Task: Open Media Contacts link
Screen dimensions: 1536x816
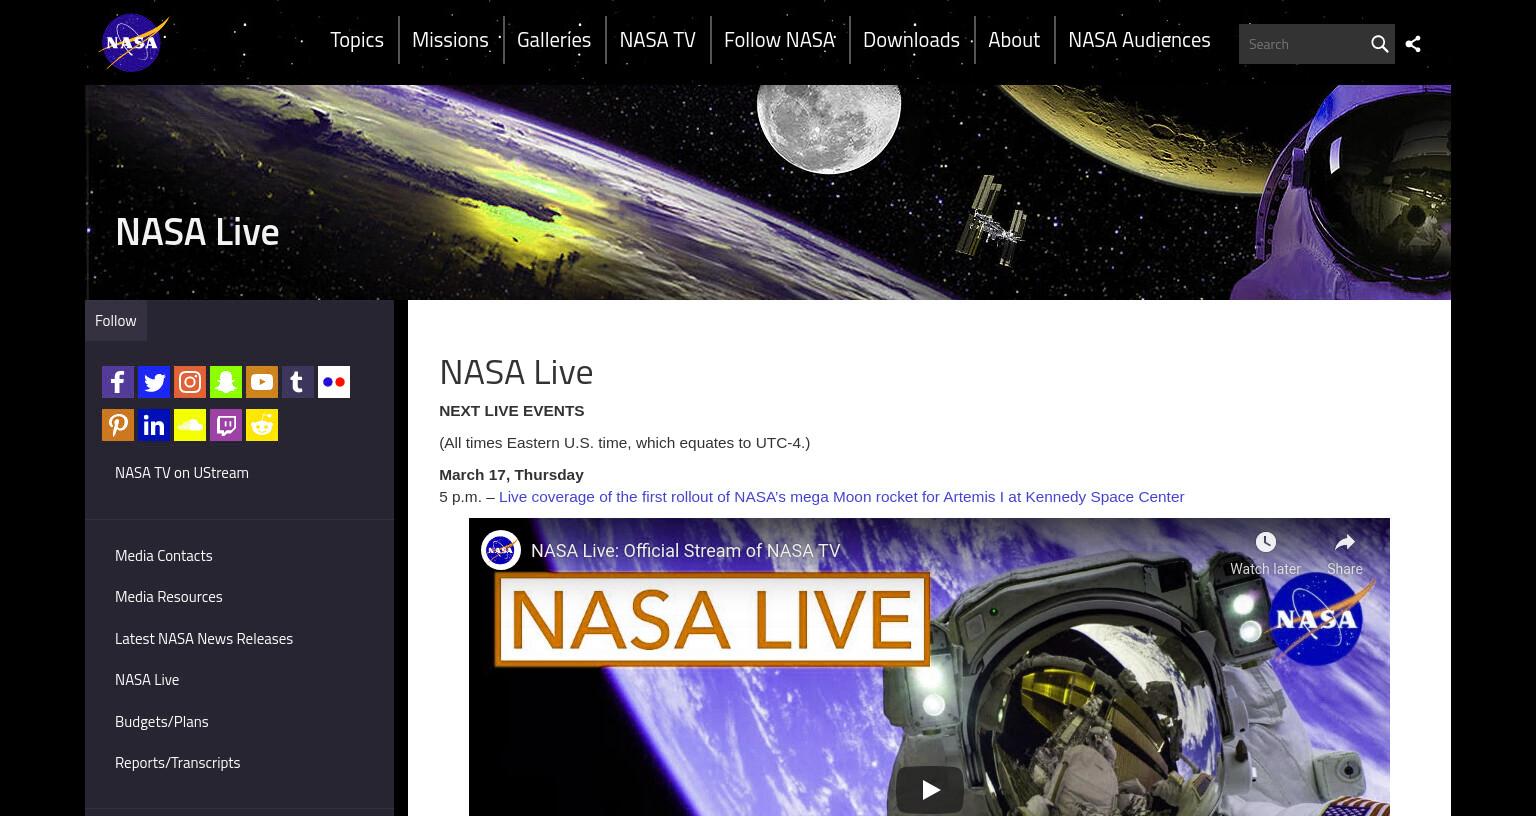Action: click(x=164, y=555)
